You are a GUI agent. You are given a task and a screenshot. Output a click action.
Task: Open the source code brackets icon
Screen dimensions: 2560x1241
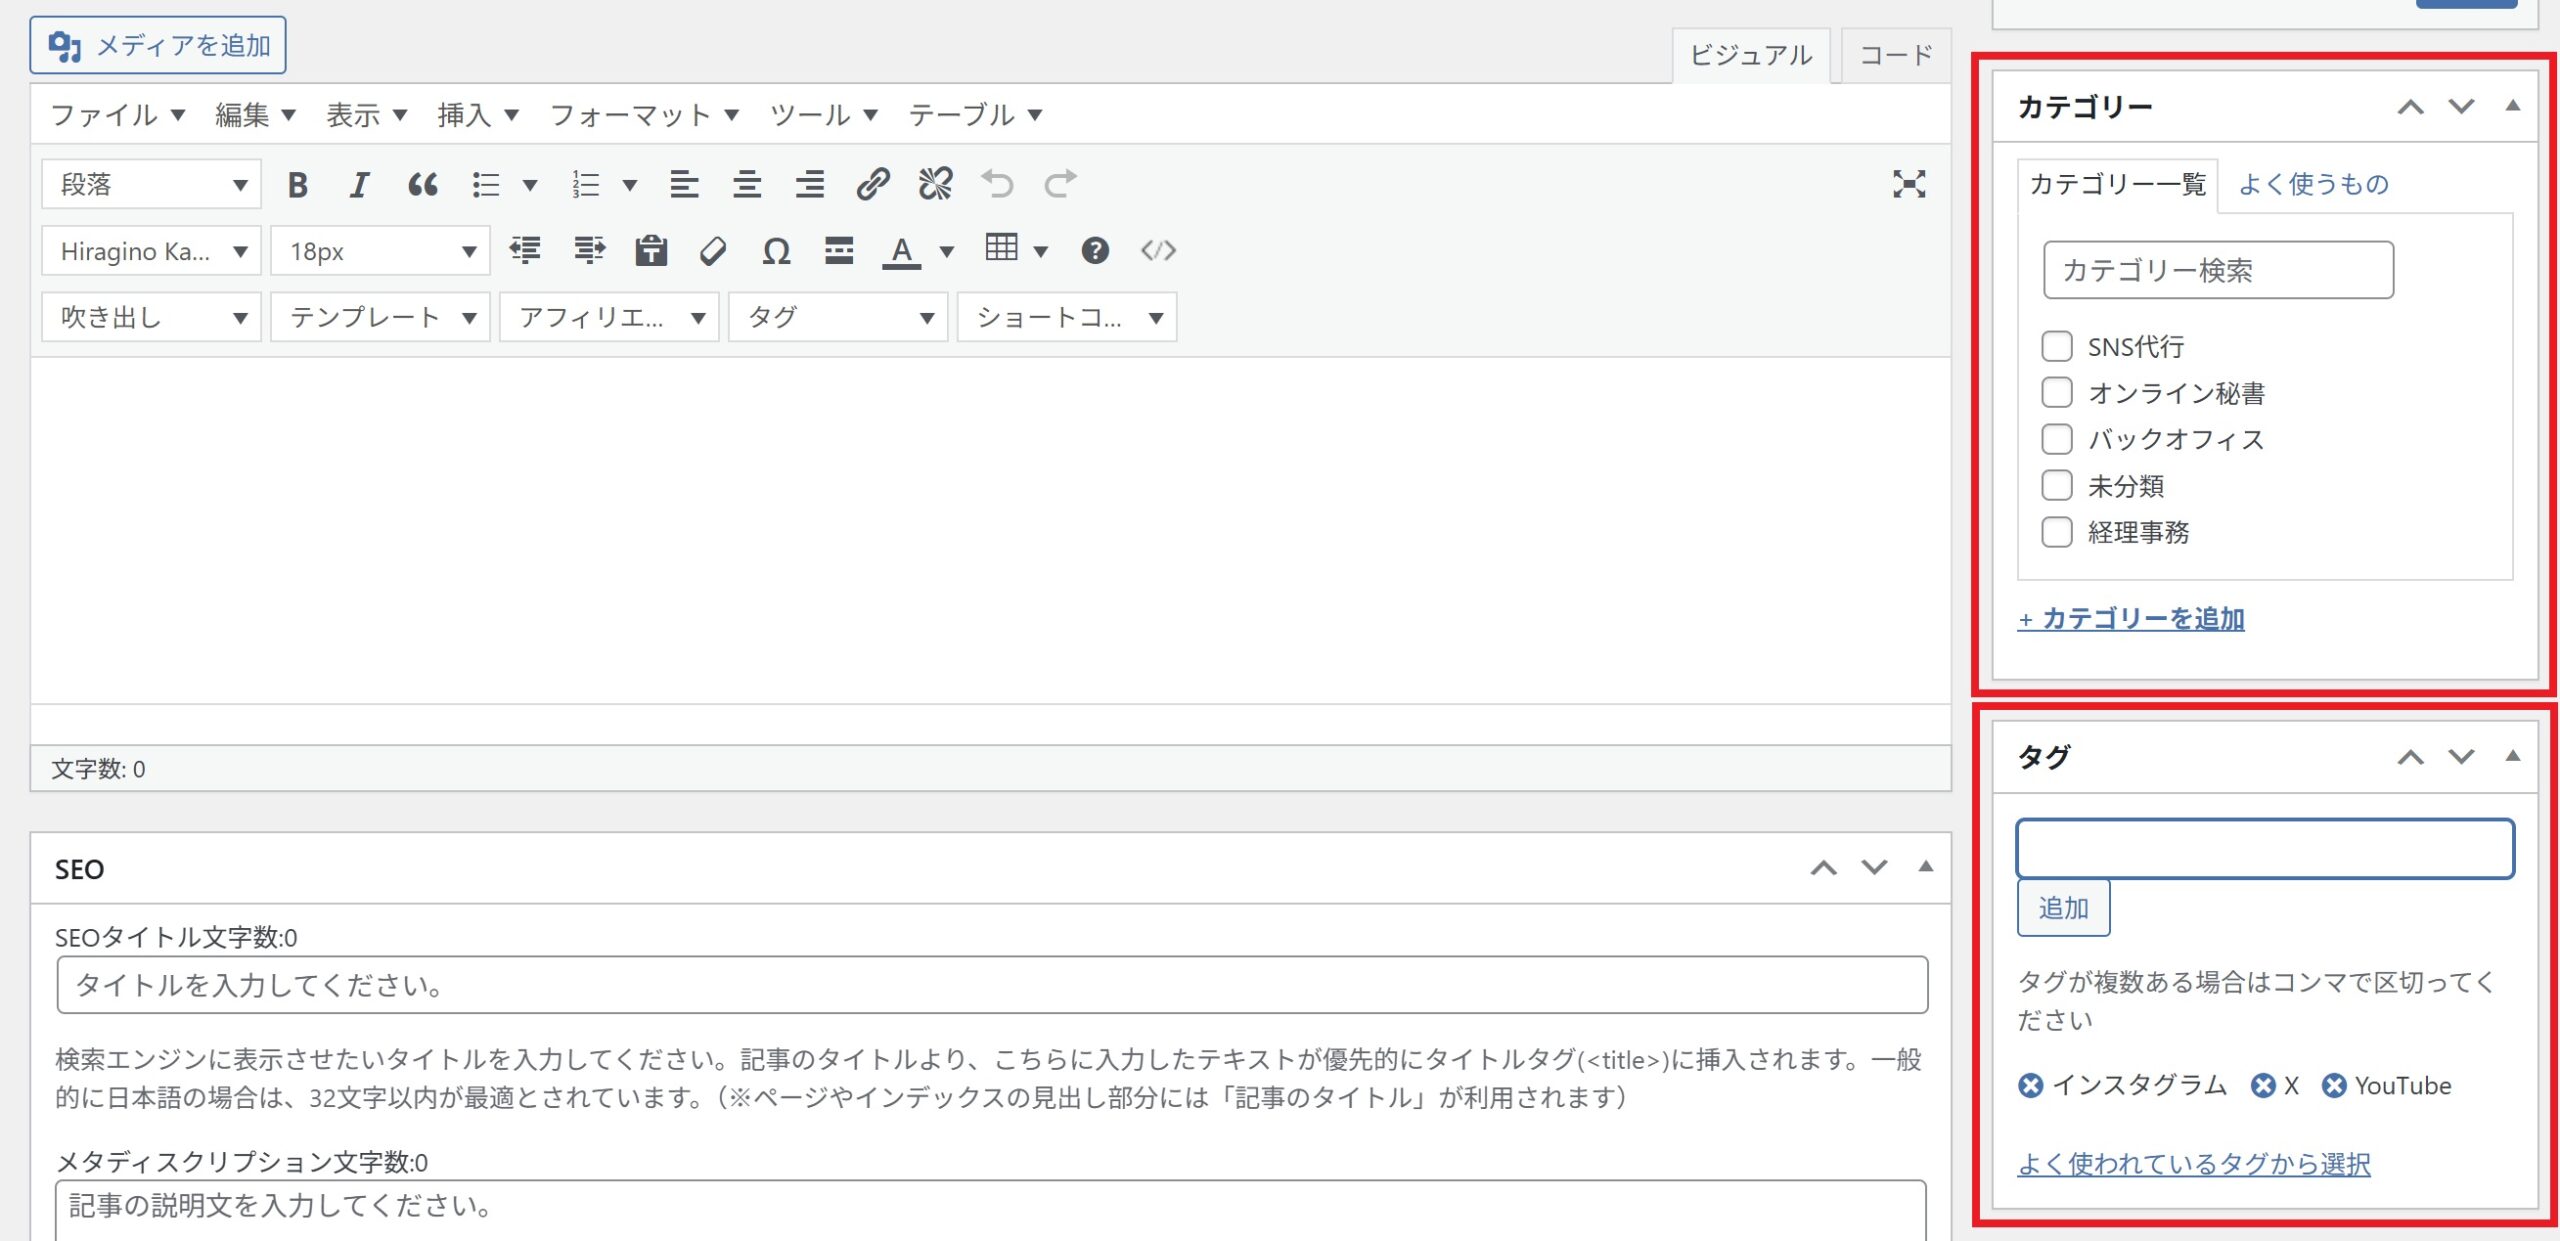click(1158, 251)
